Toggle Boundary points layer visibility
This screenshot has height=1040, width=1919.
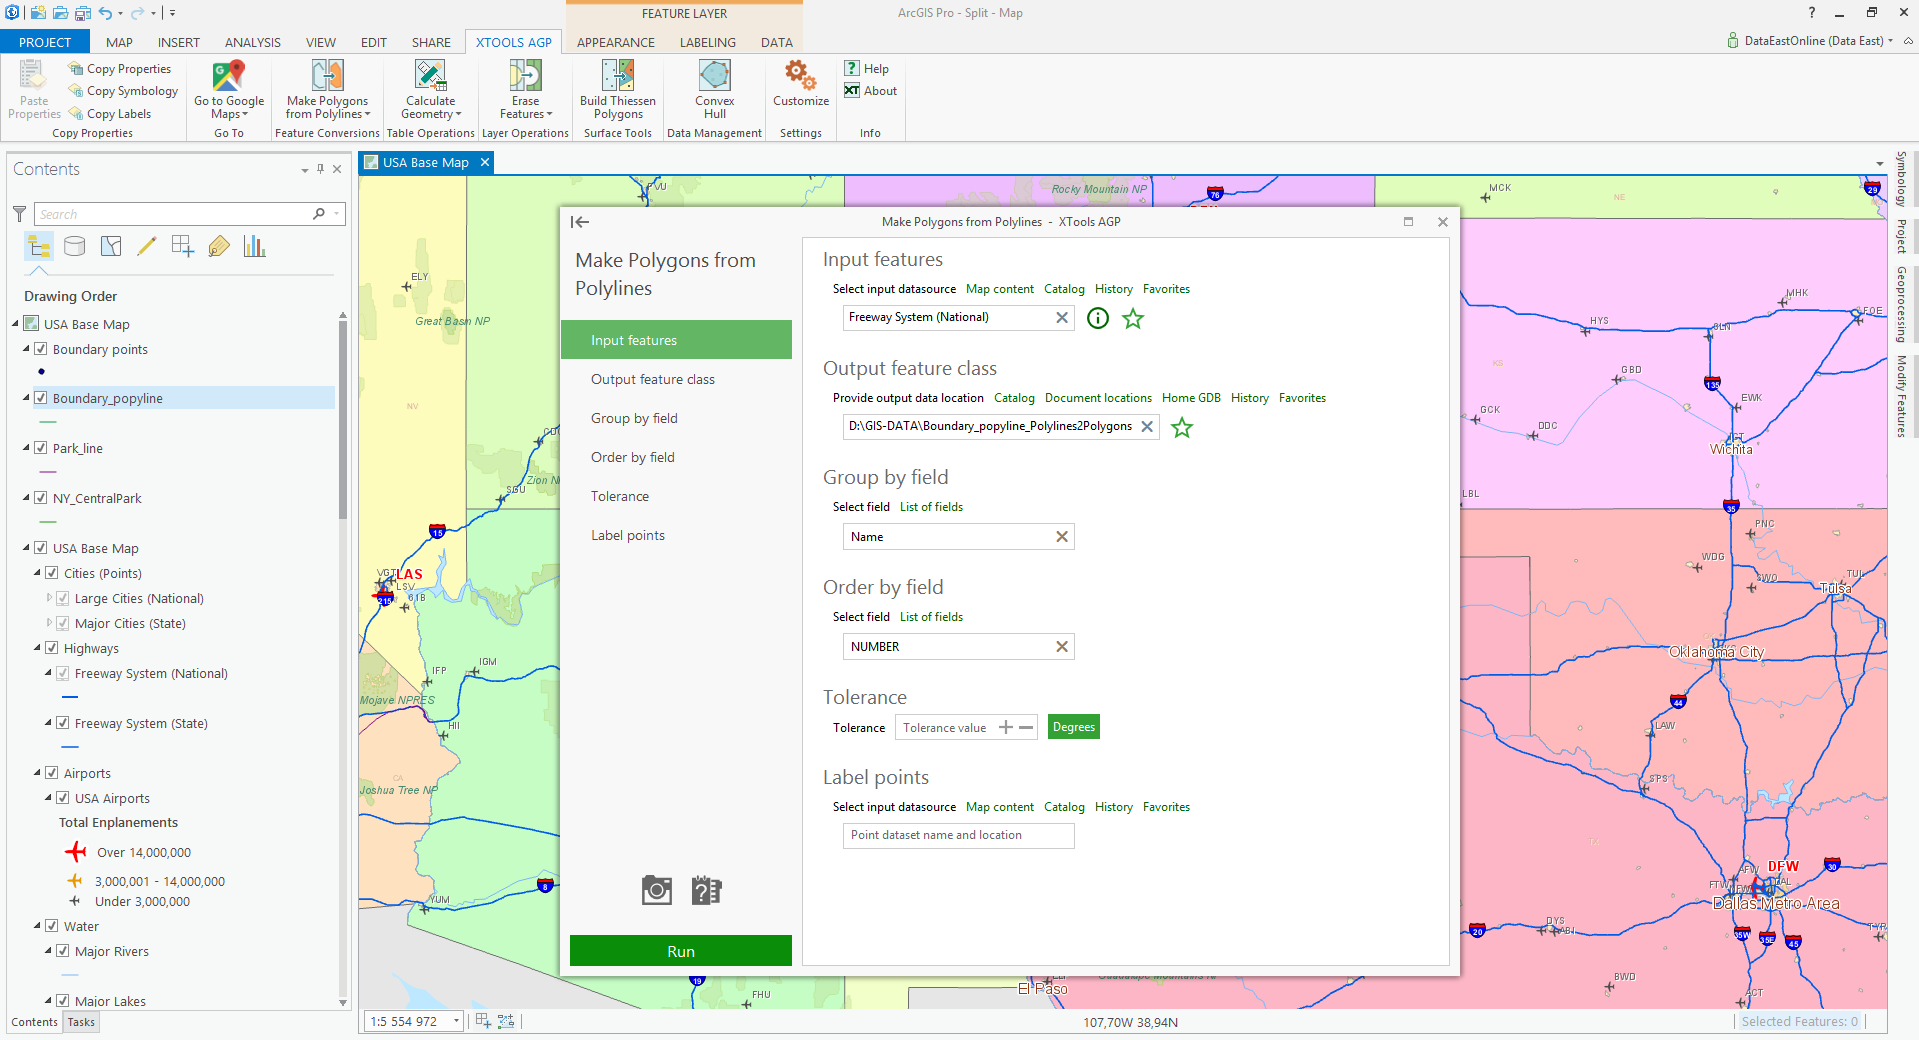pos(41,349)
